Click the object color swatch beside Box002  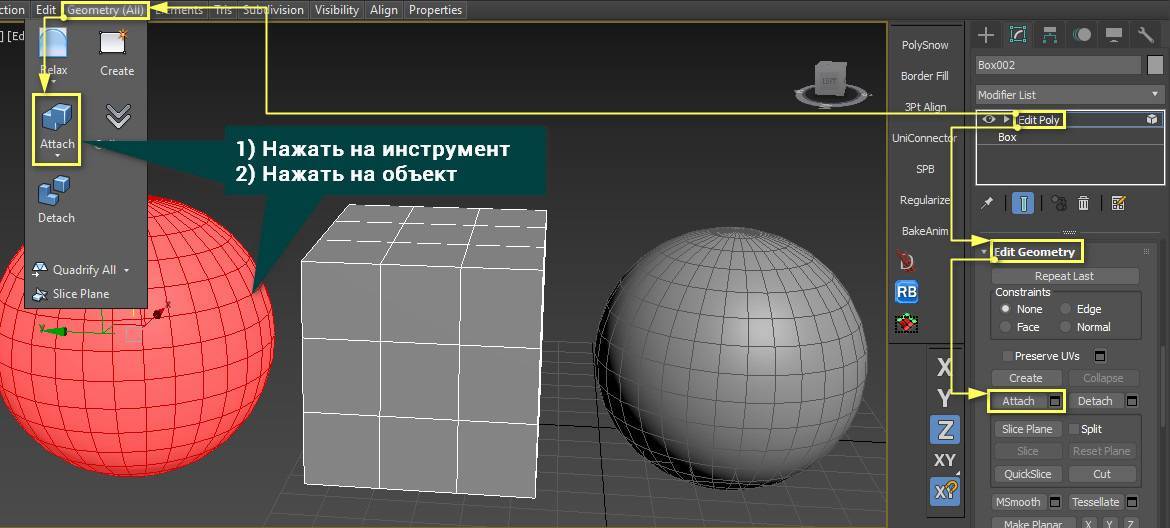(x=1155, y=65)
